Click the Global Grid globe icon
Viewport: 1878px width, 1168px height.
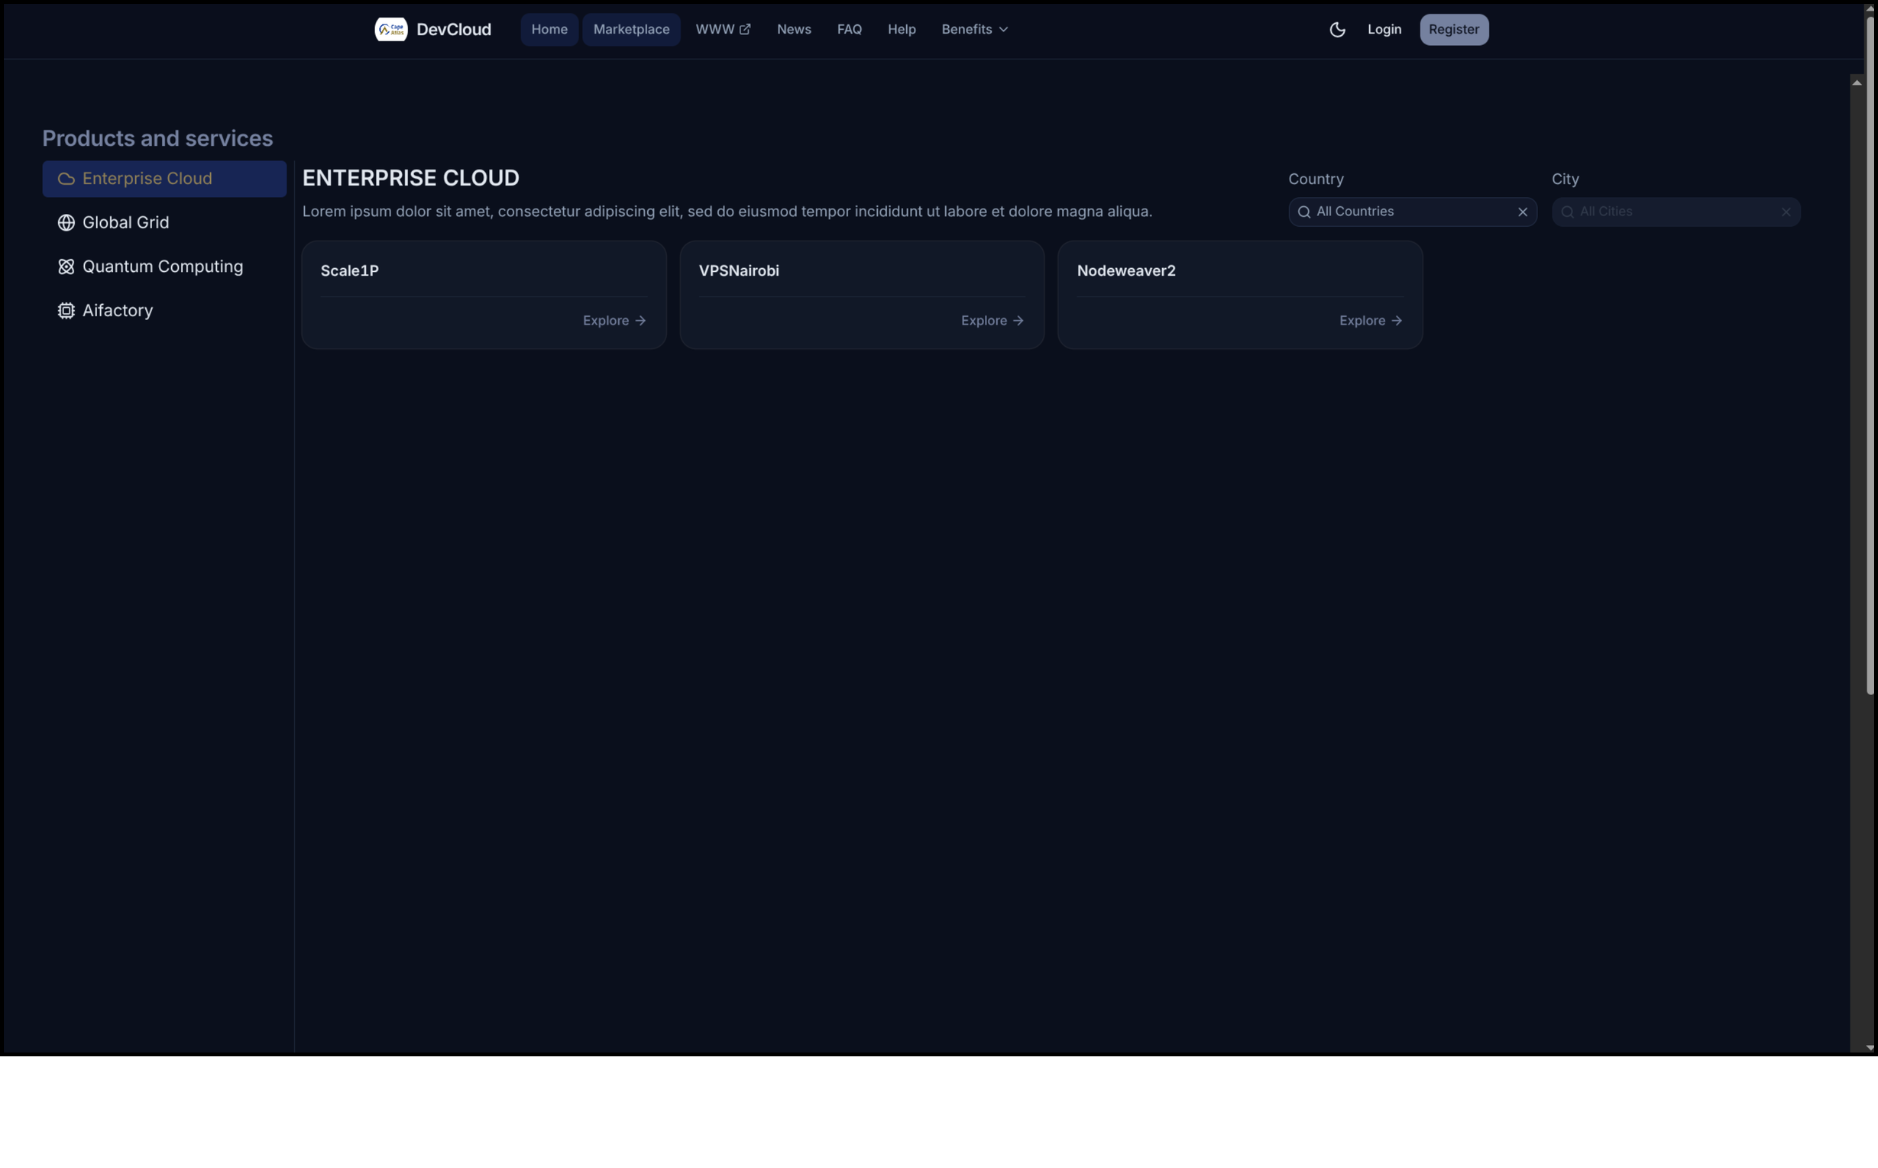[66, 223]
